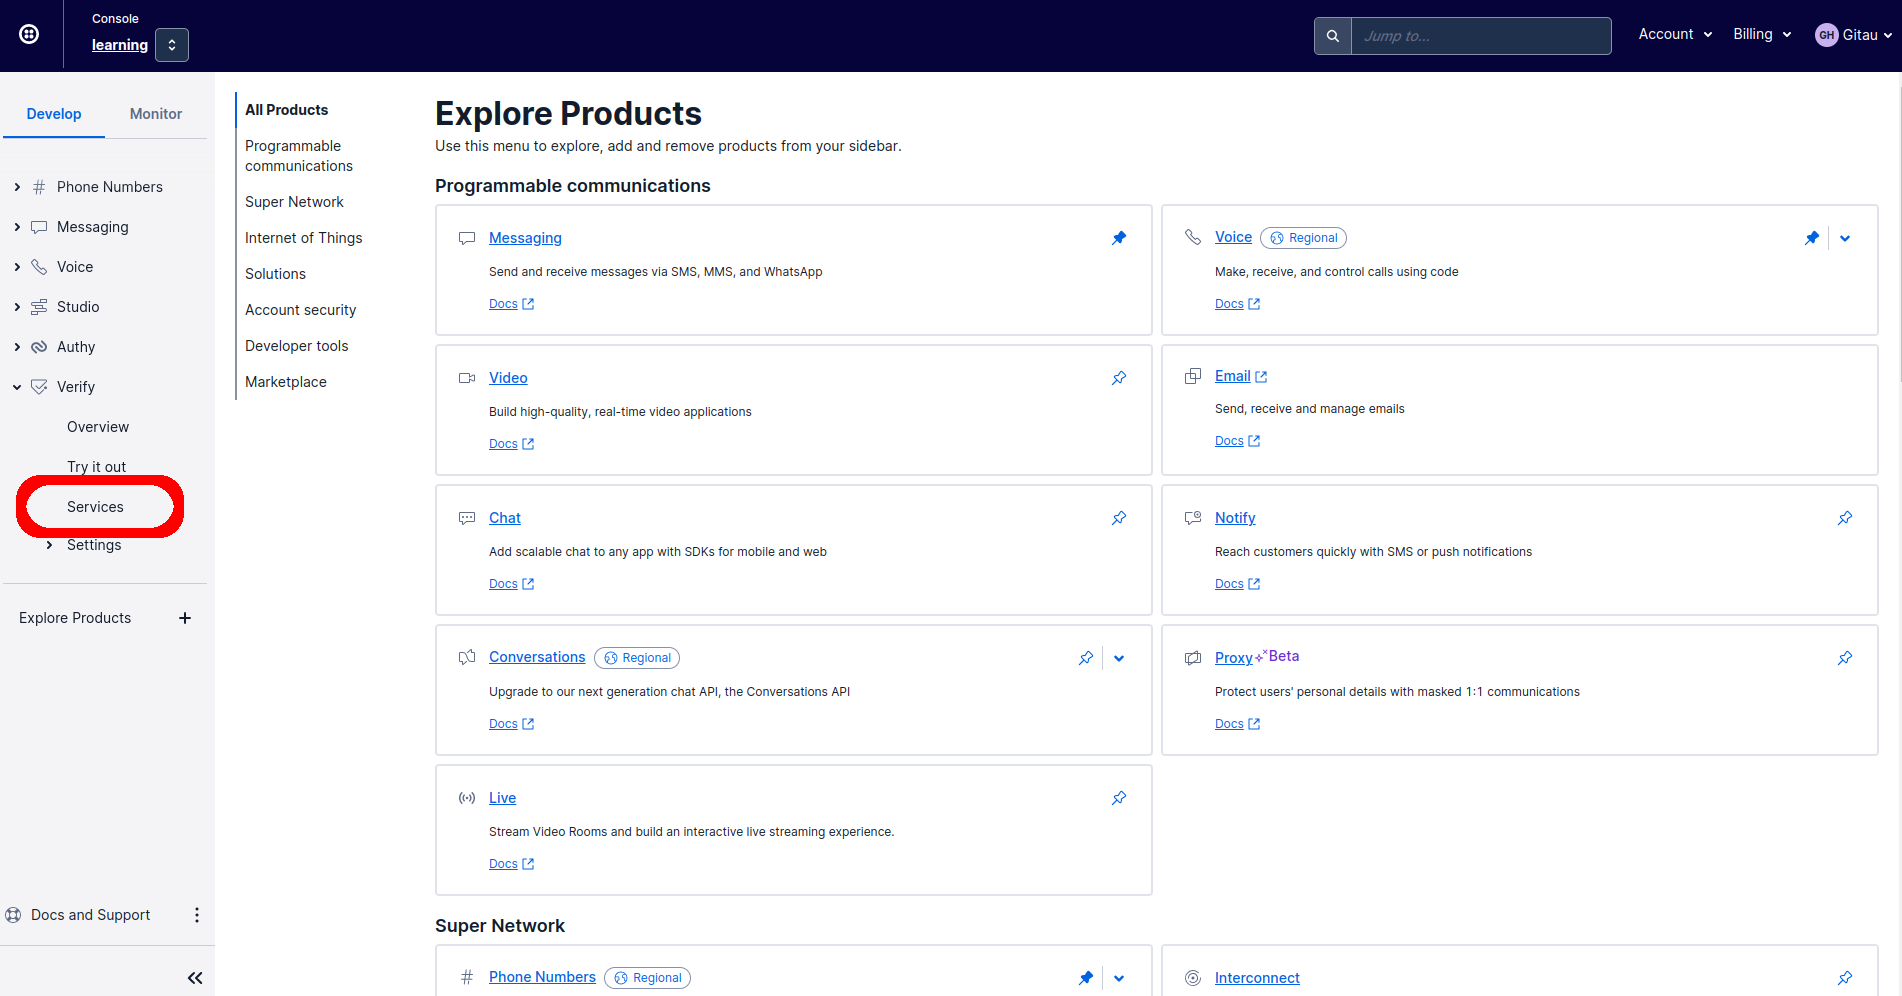Open Docs link under Messaging
The image size is (1902, 996).
point(511,304)
